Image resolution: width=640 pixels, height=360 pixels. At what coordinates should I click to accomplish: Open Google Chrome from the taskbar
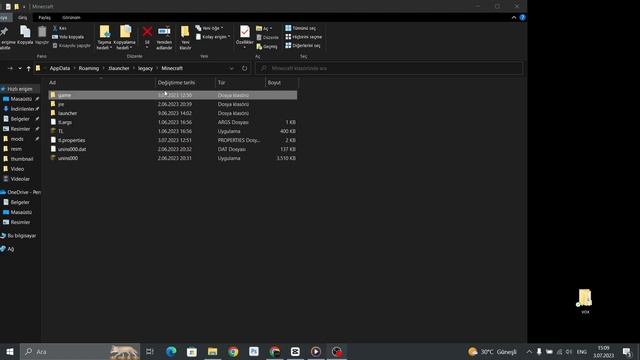(233, 351)
